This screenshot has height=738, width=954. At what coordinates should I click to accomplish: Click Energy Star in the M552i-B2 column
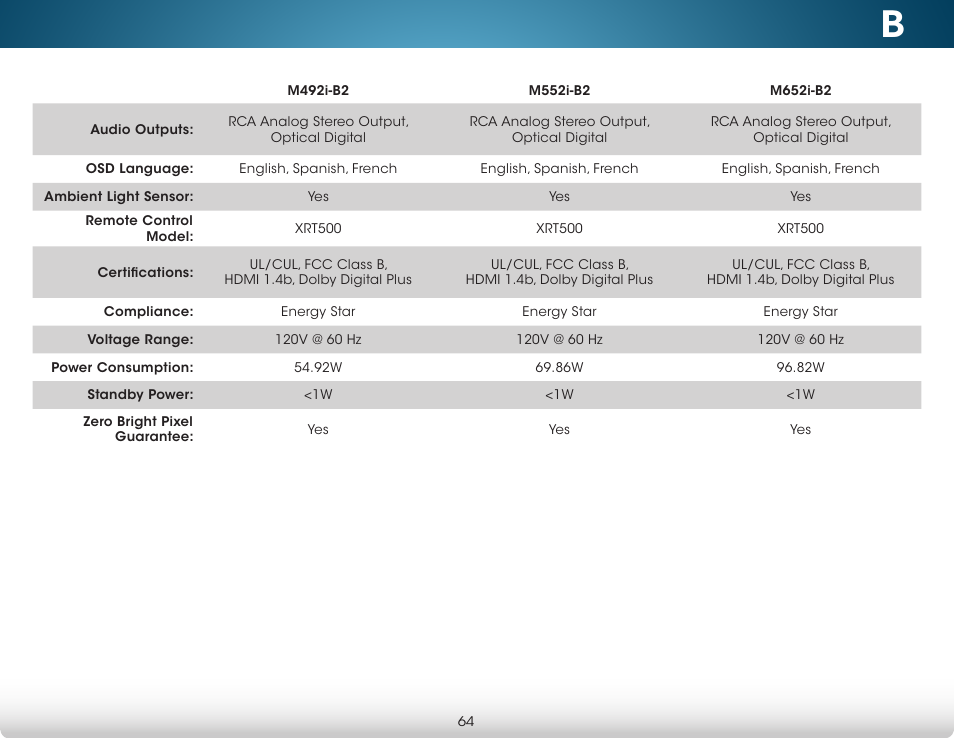[x=559, y=312]
